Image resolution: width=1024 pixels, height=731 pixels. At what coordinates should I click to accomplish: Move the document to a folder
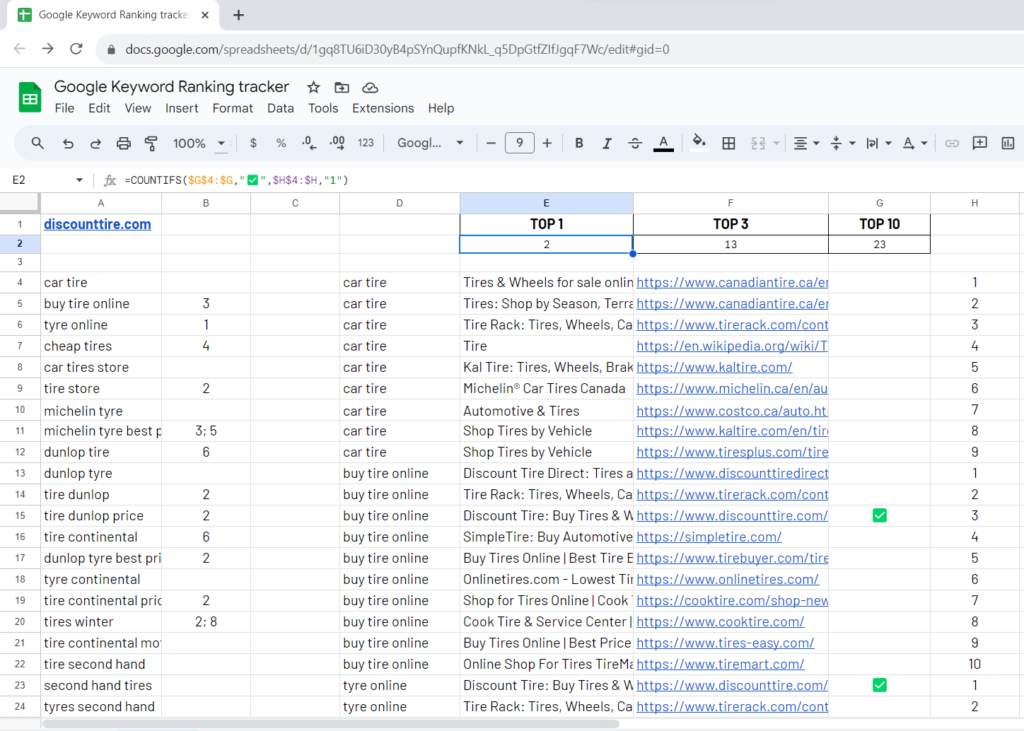pos(342,87)
